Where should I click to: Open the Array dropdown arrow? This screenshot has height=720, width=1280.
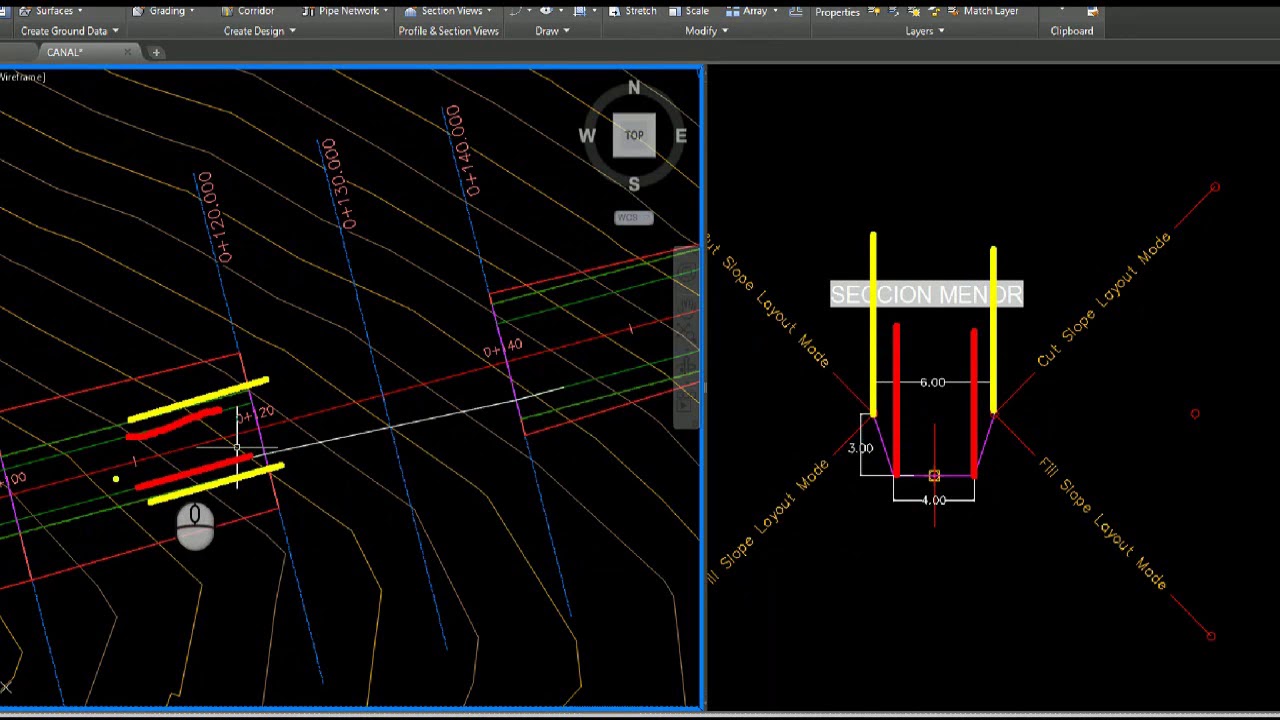click(x=775, y=11)
